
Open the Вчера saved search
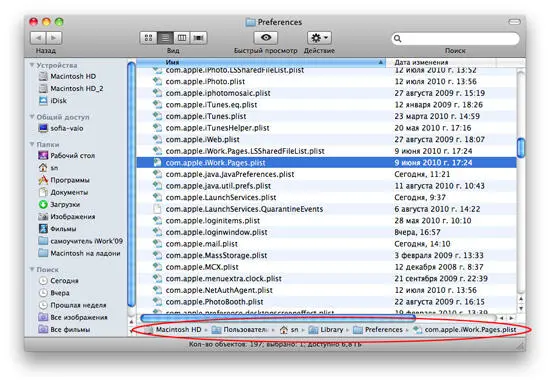(54, 293)
